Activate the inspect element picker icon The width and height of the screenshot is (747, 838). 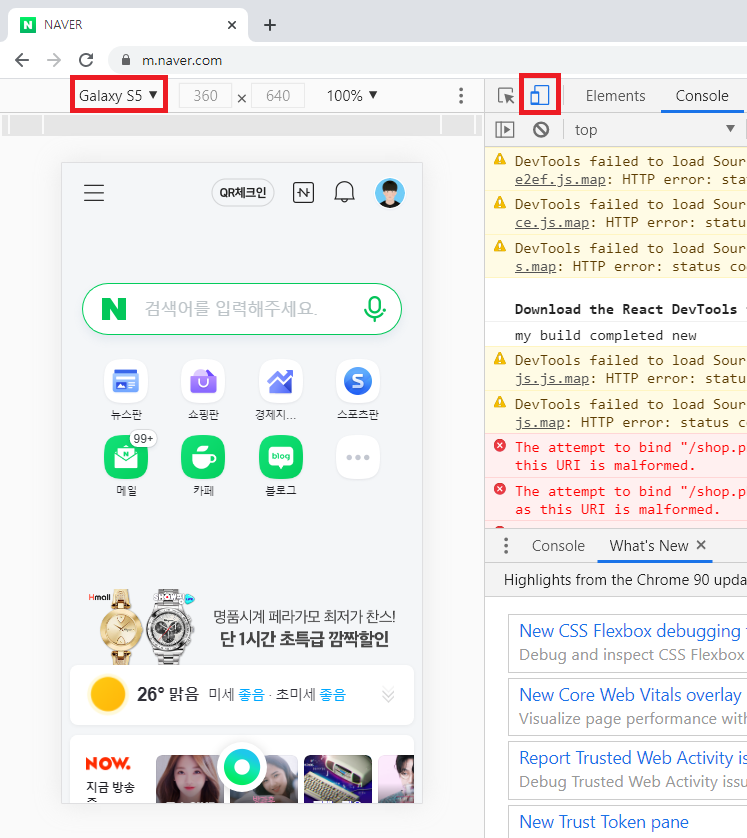[505, 96]
